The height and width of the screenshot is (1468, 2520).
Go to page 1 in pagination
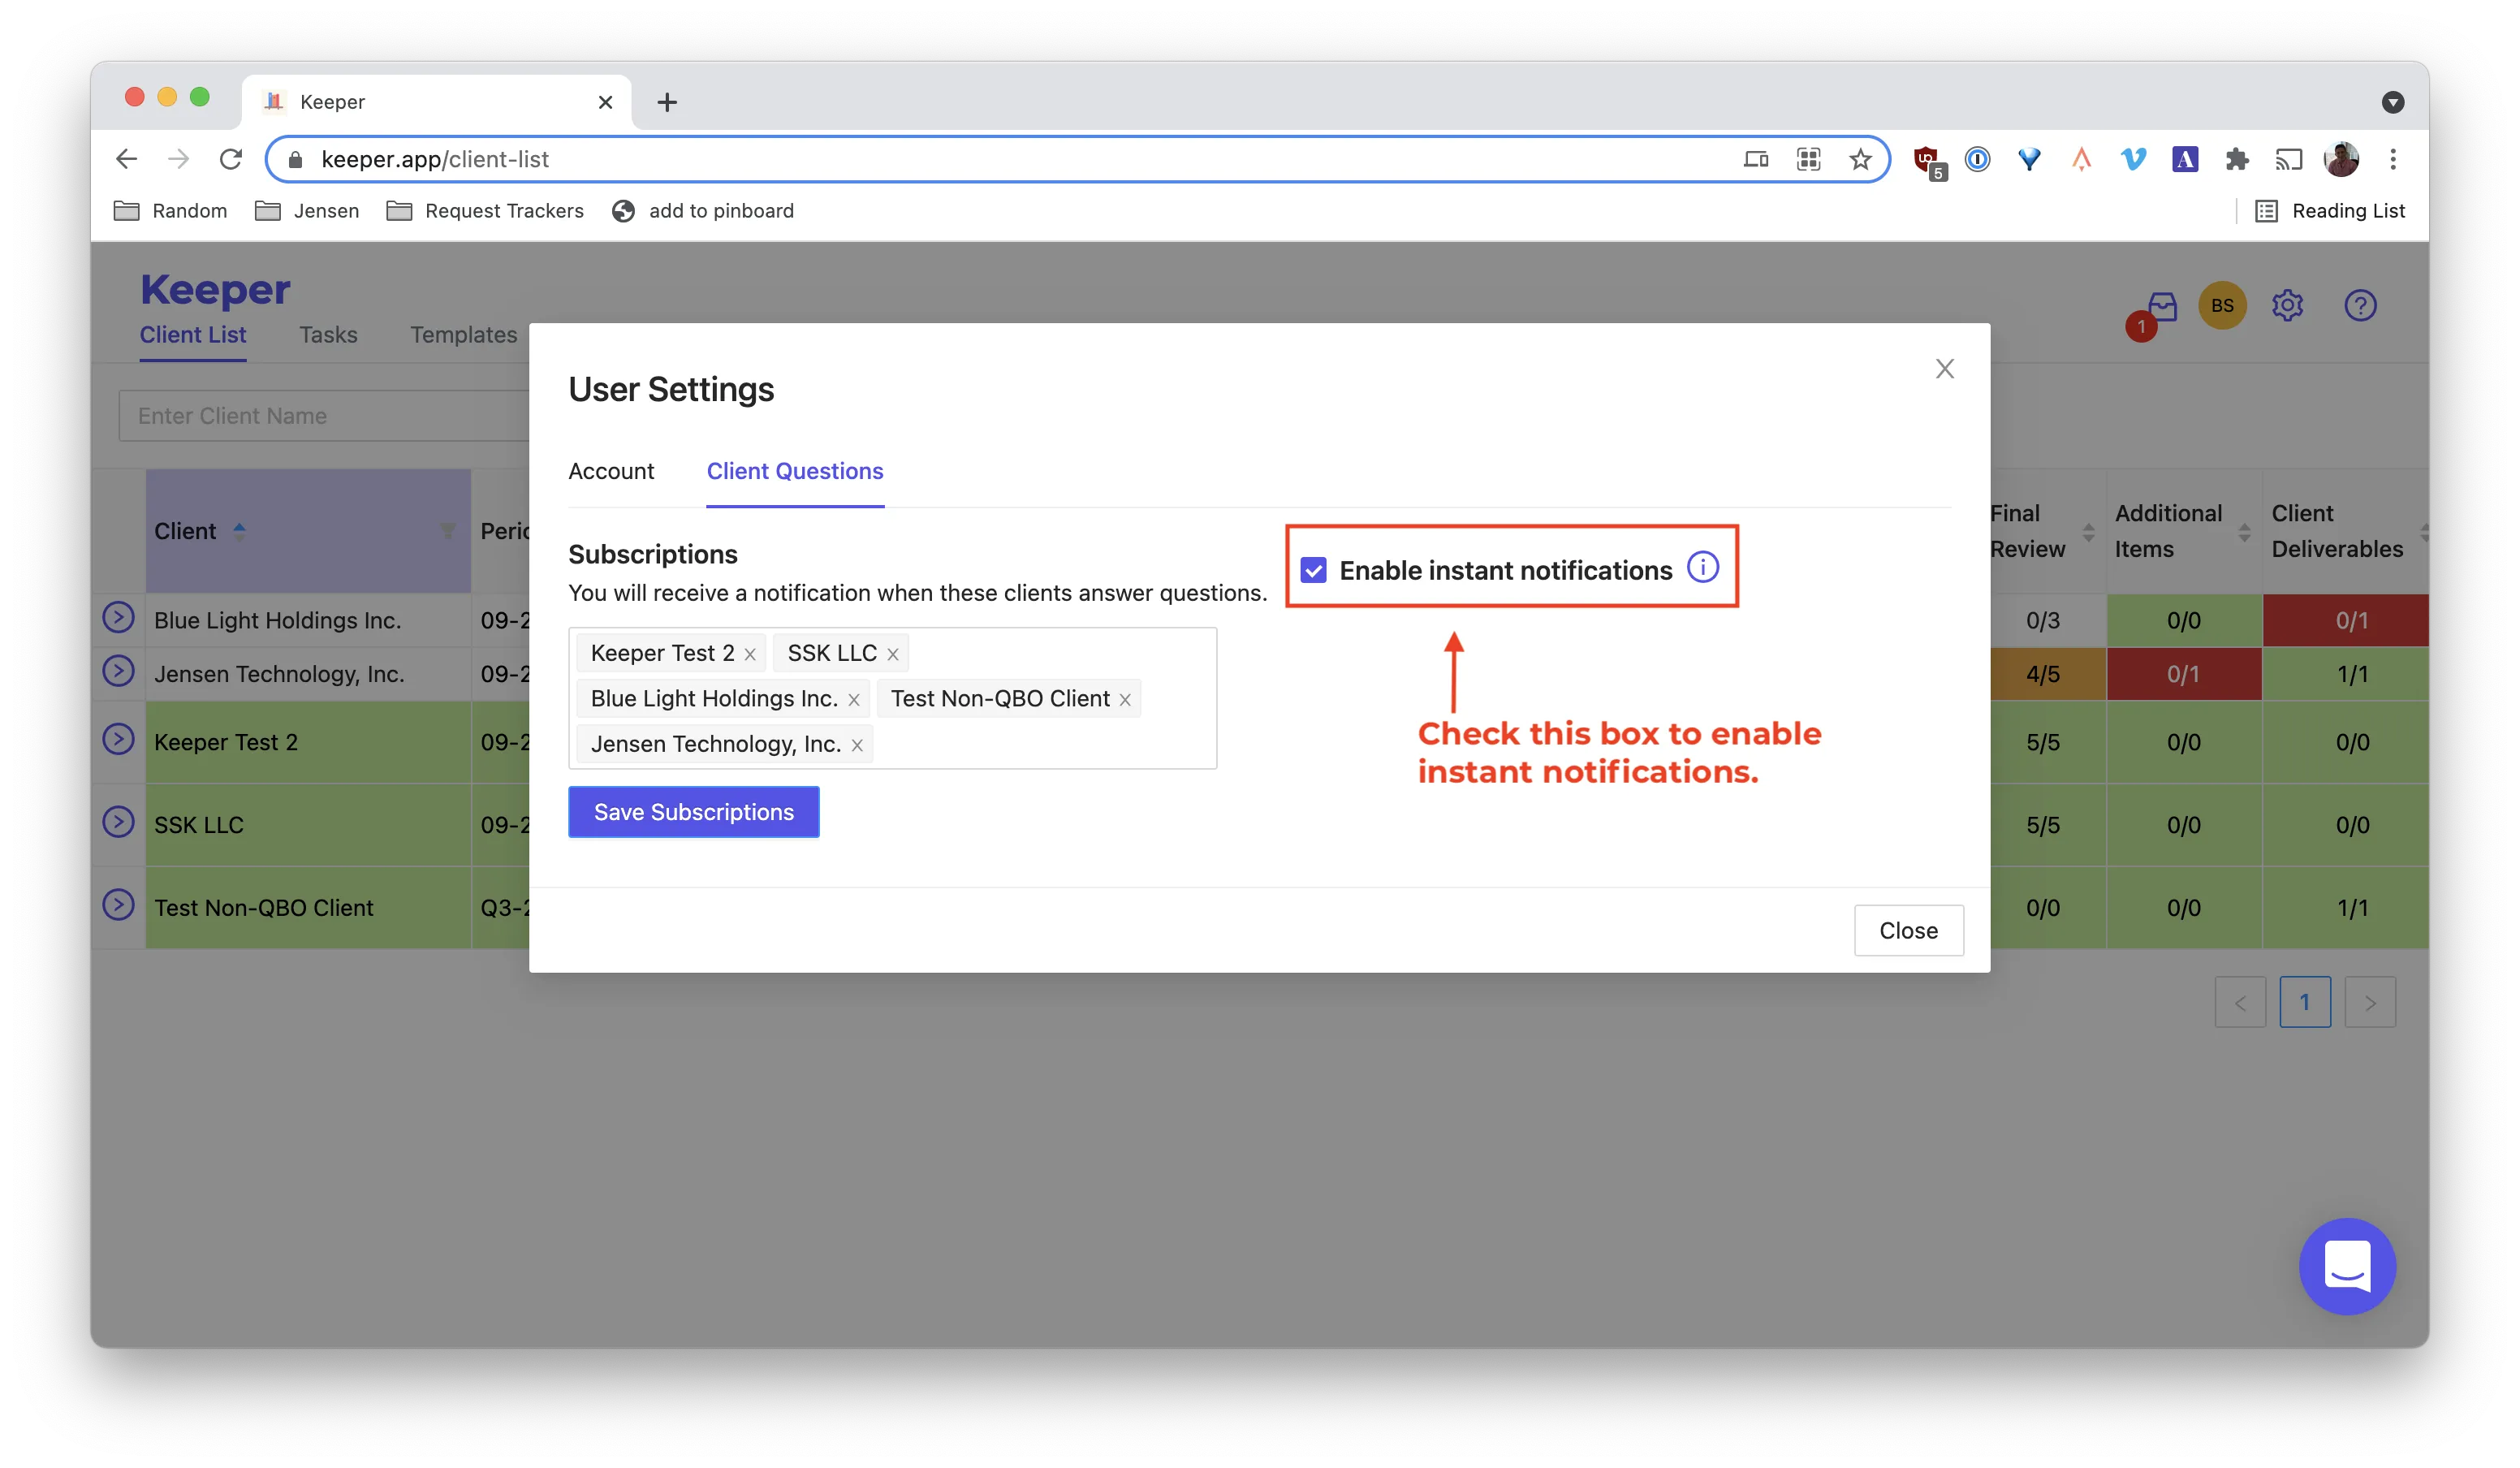(2305, 1001)
